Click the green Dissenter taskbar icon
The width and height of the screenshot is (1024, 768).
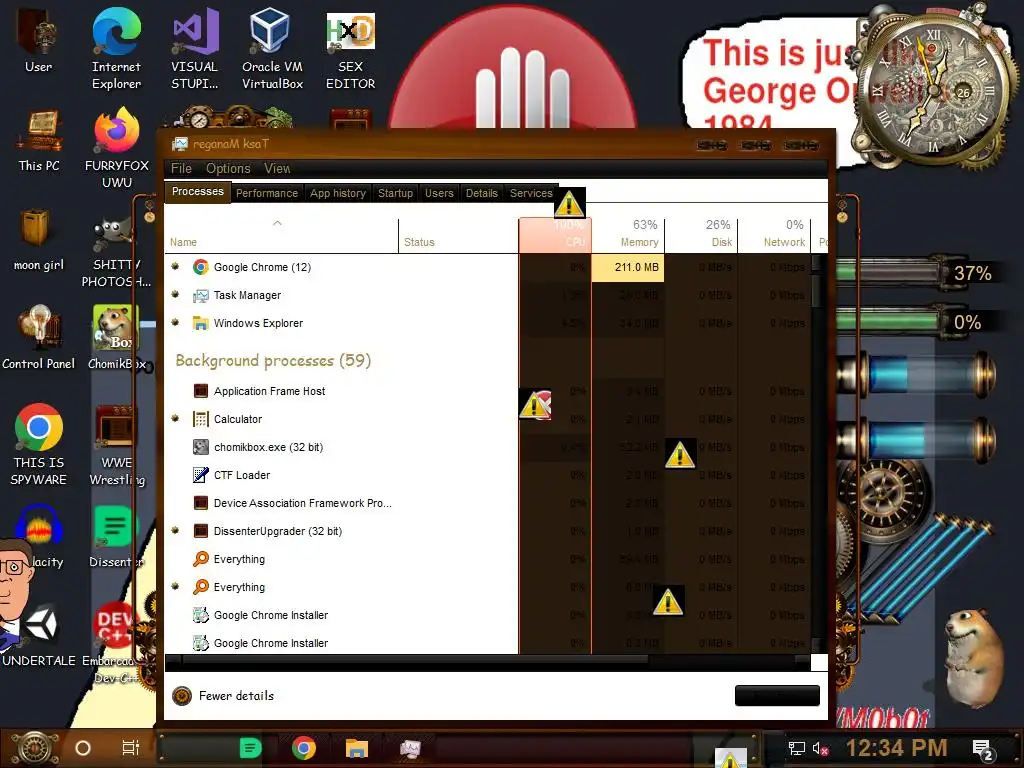pyautogui.click(x=250, y=748)
